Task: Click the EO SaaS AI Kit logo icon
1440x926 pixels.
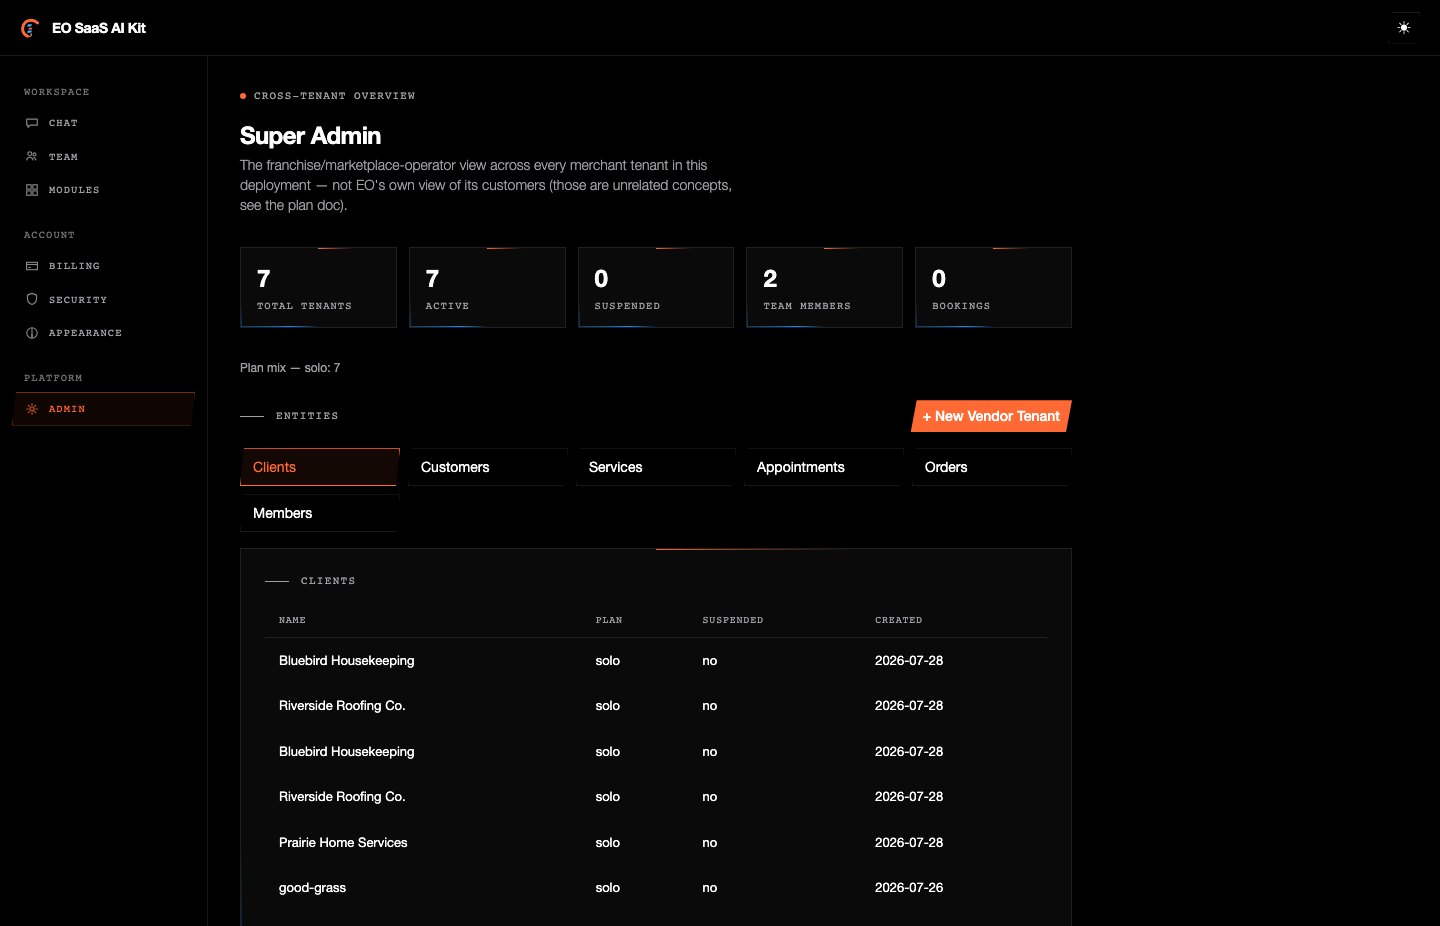Action: coord(30,28)
